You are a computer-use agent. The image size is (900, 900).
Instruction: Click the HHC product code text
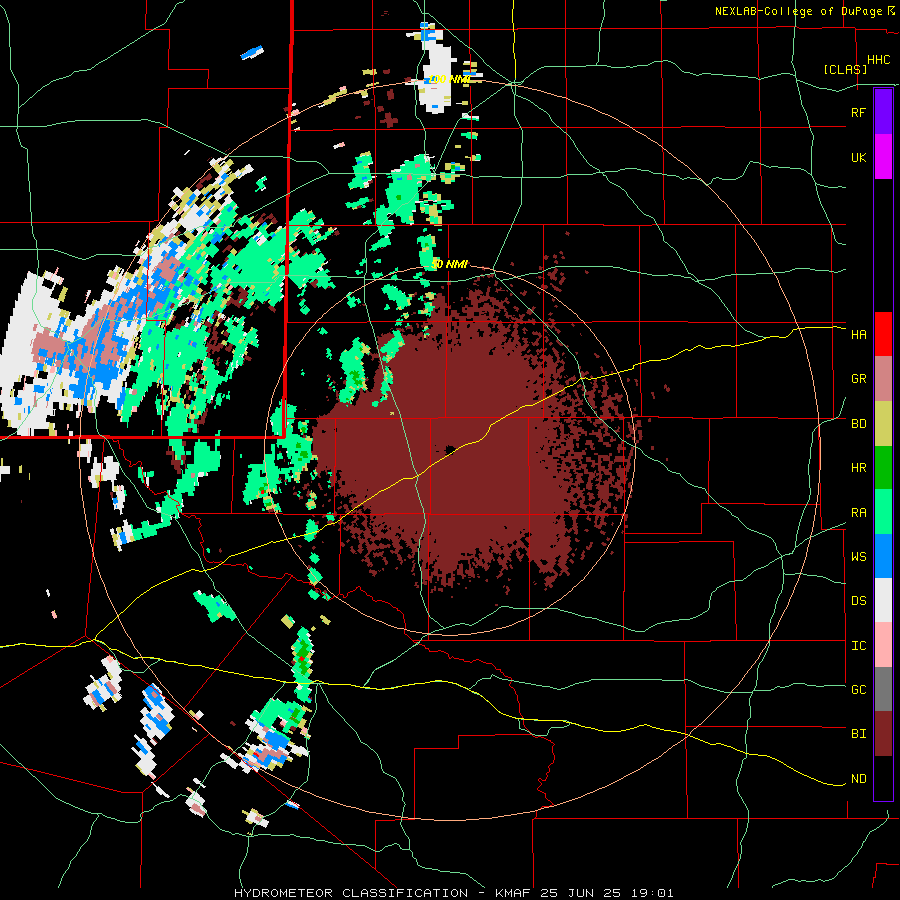pos(878,60)
